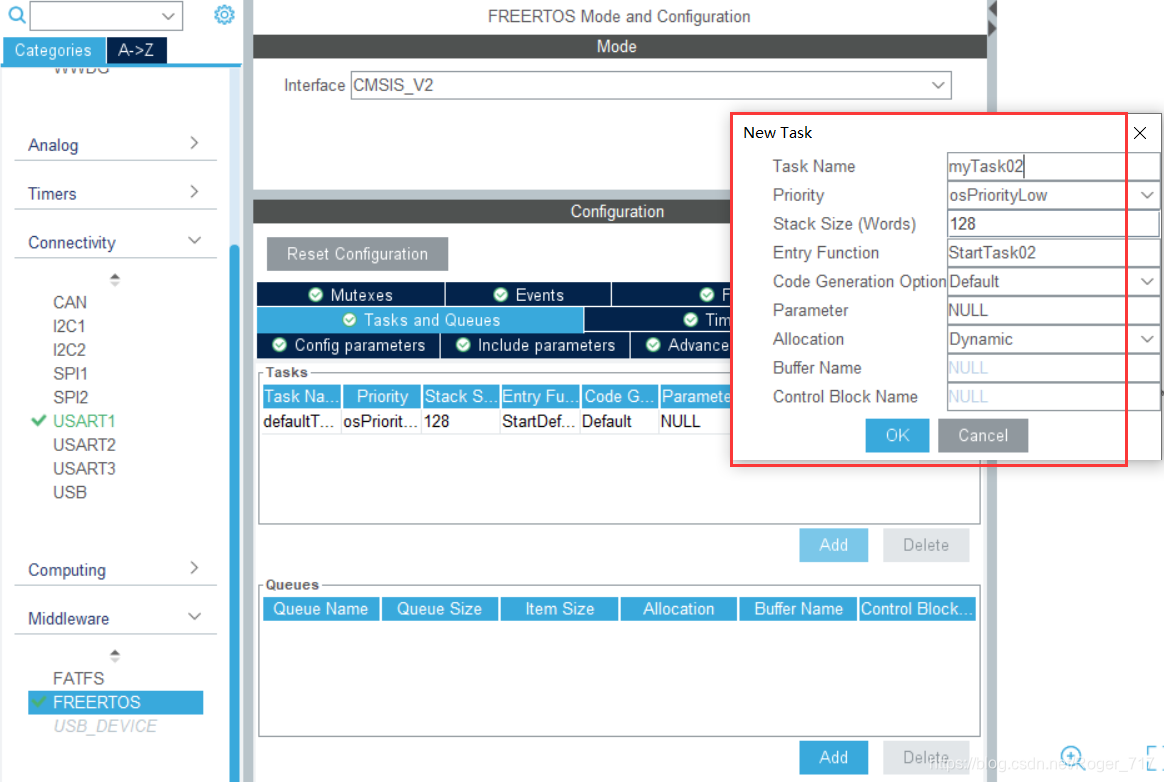Click Cancel in the New Task dialog
The image size is (1164, 782).
[983, 435]
